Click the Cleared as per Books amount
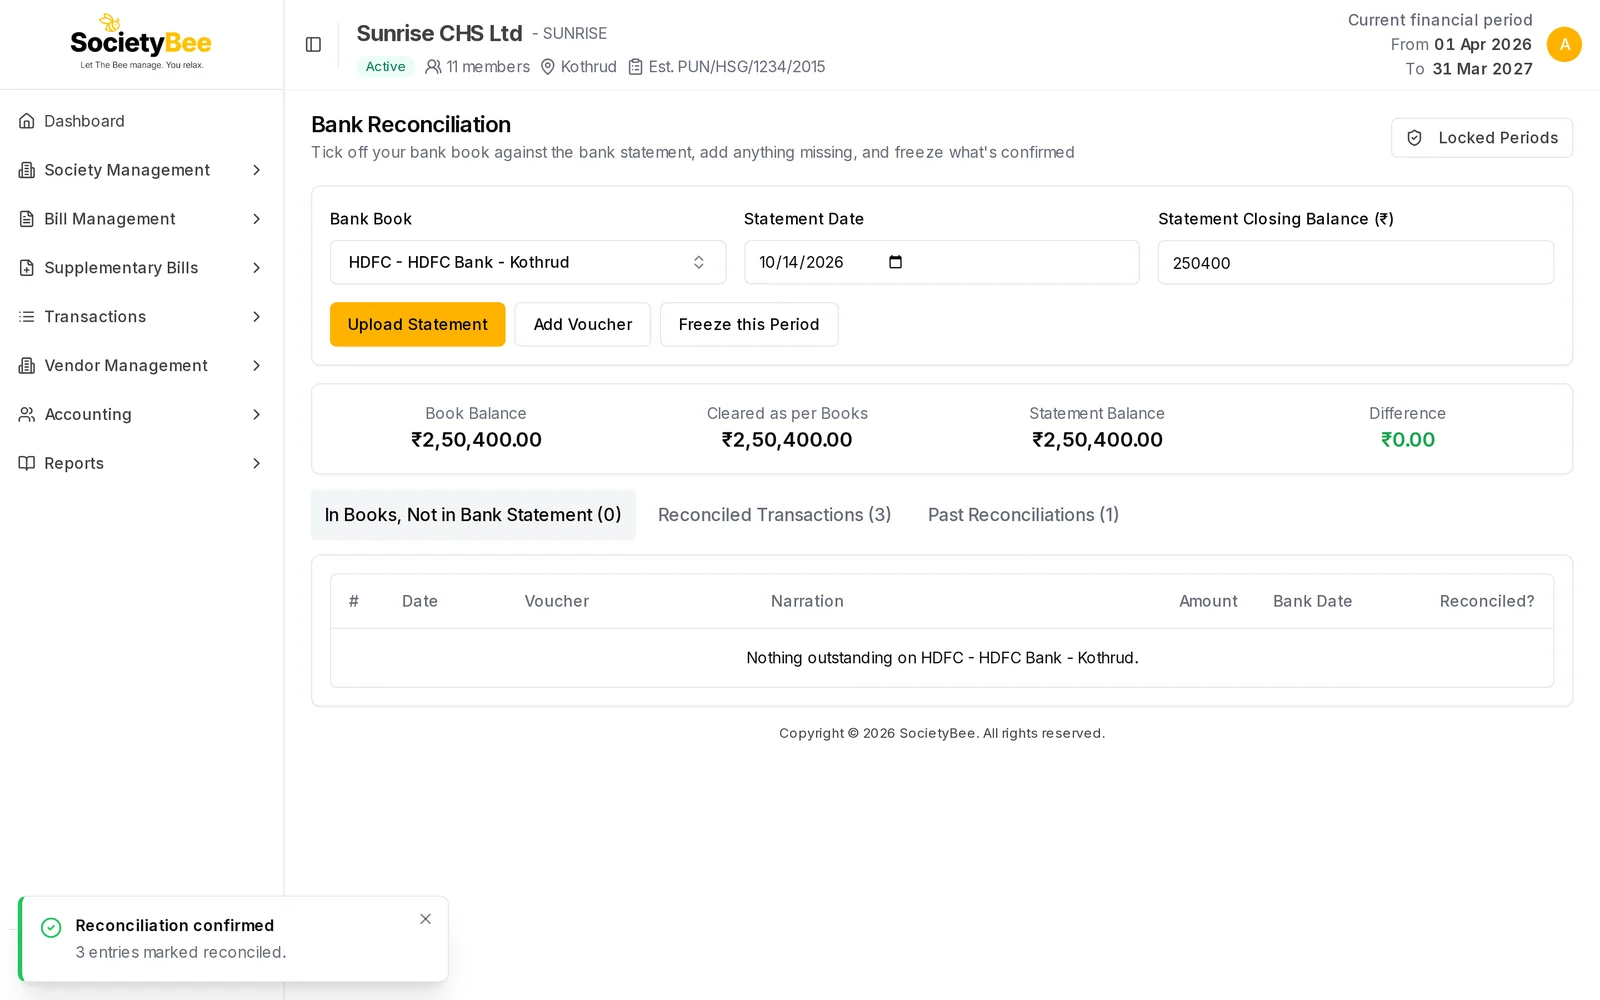 787,440
